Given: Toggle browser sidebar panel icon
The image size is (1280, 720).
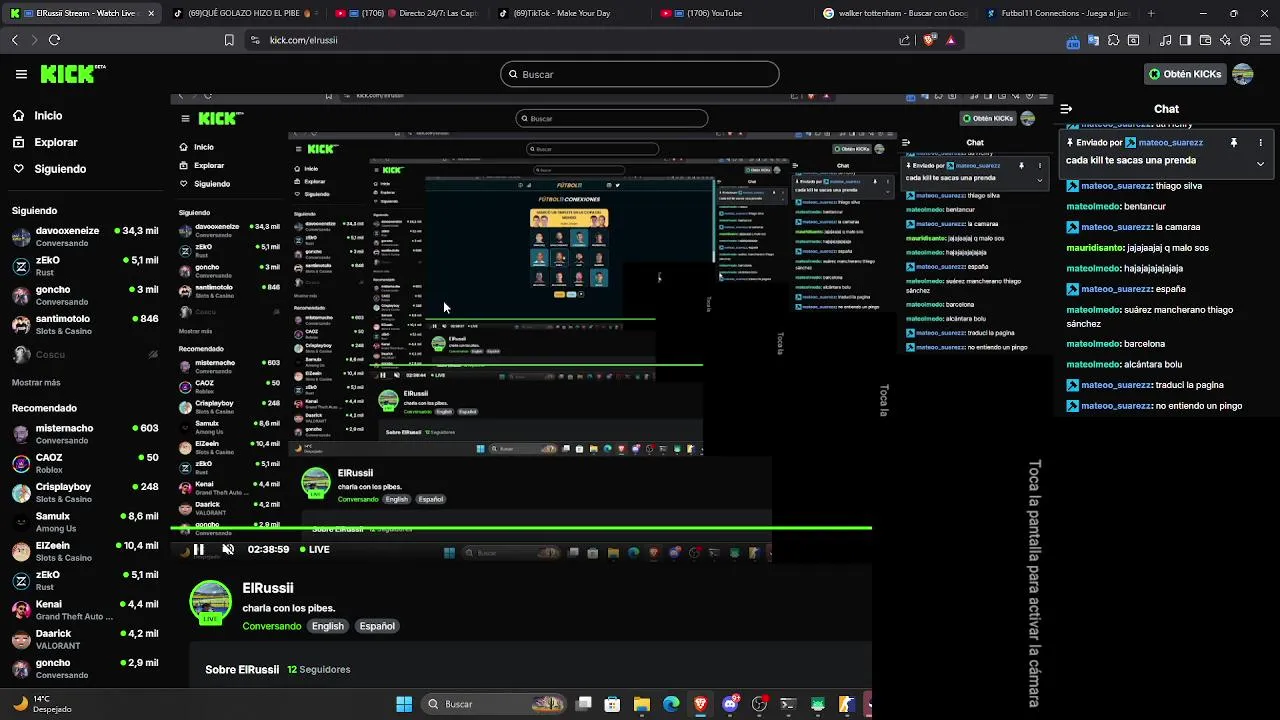Looking at the screenshot, I should (1185, 40).
